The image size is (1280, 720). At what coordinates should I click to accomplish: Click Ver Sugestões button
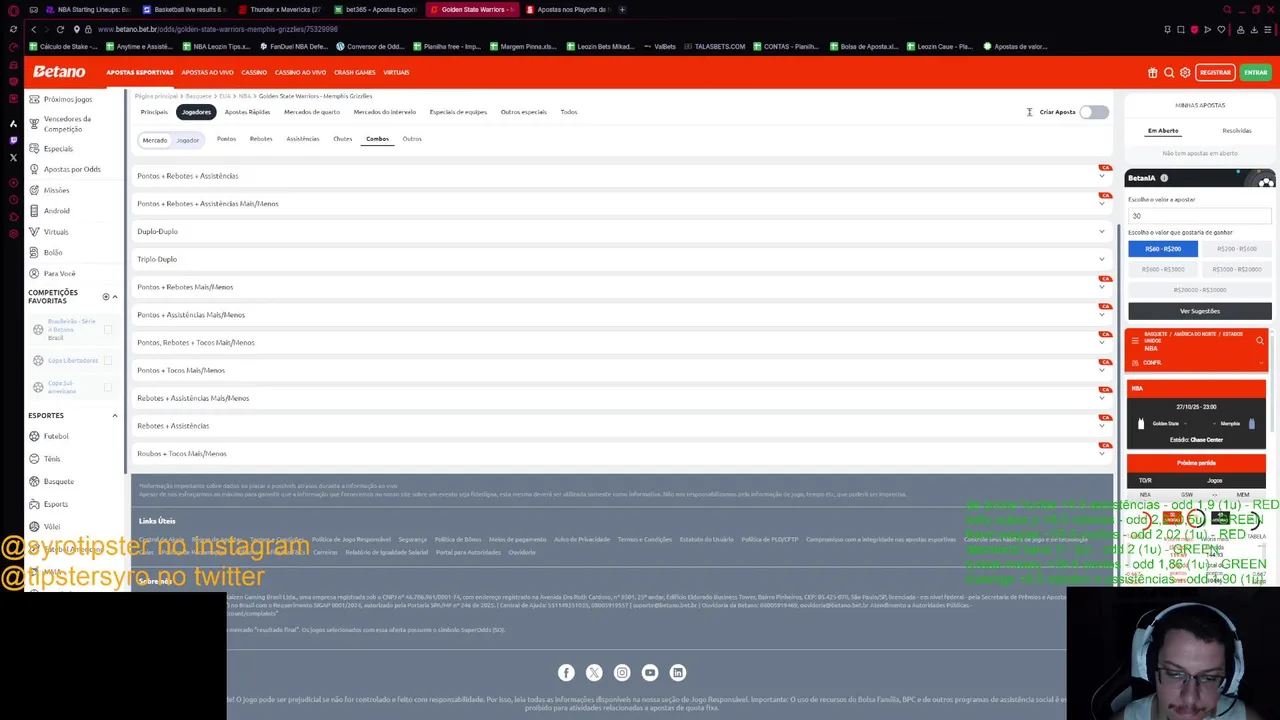(x=1200, y=311)
